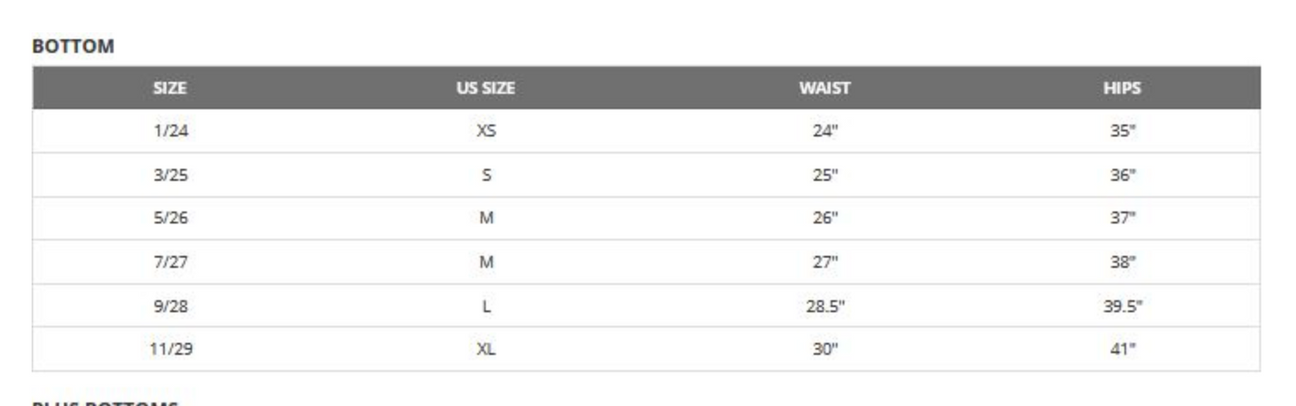This screenshot has width=1296, height=406.
Task: Click the SIZE column header
Action: point(170,88)
